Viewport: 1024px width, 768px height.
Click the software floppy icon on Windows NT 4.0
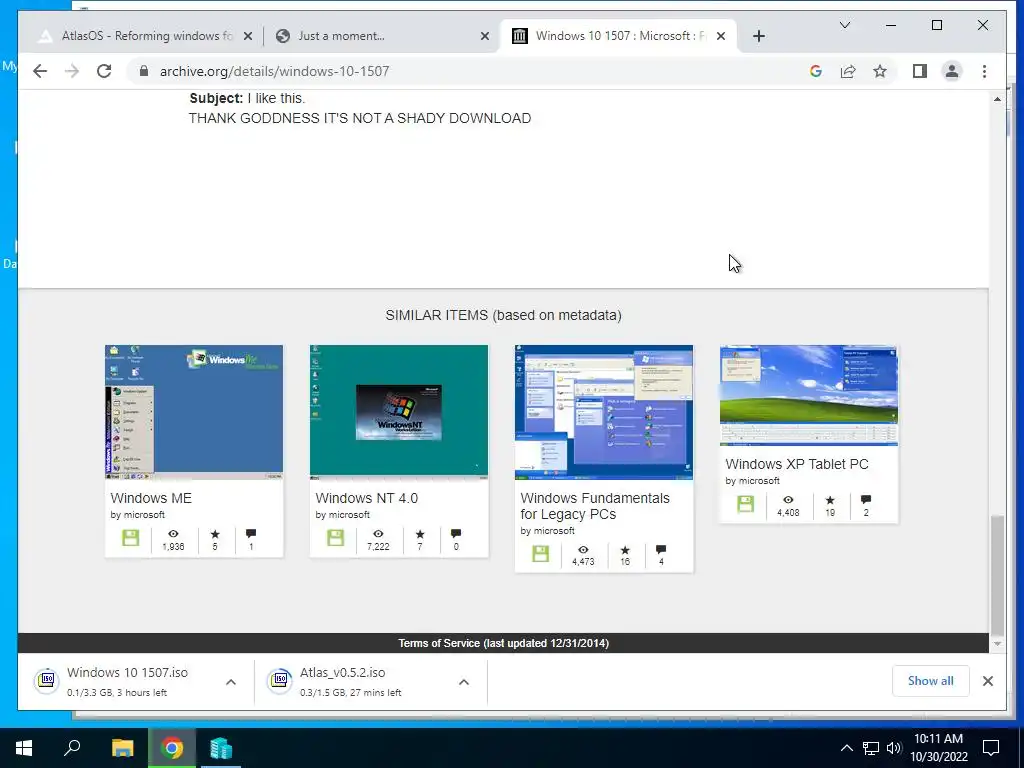[336, 538]
